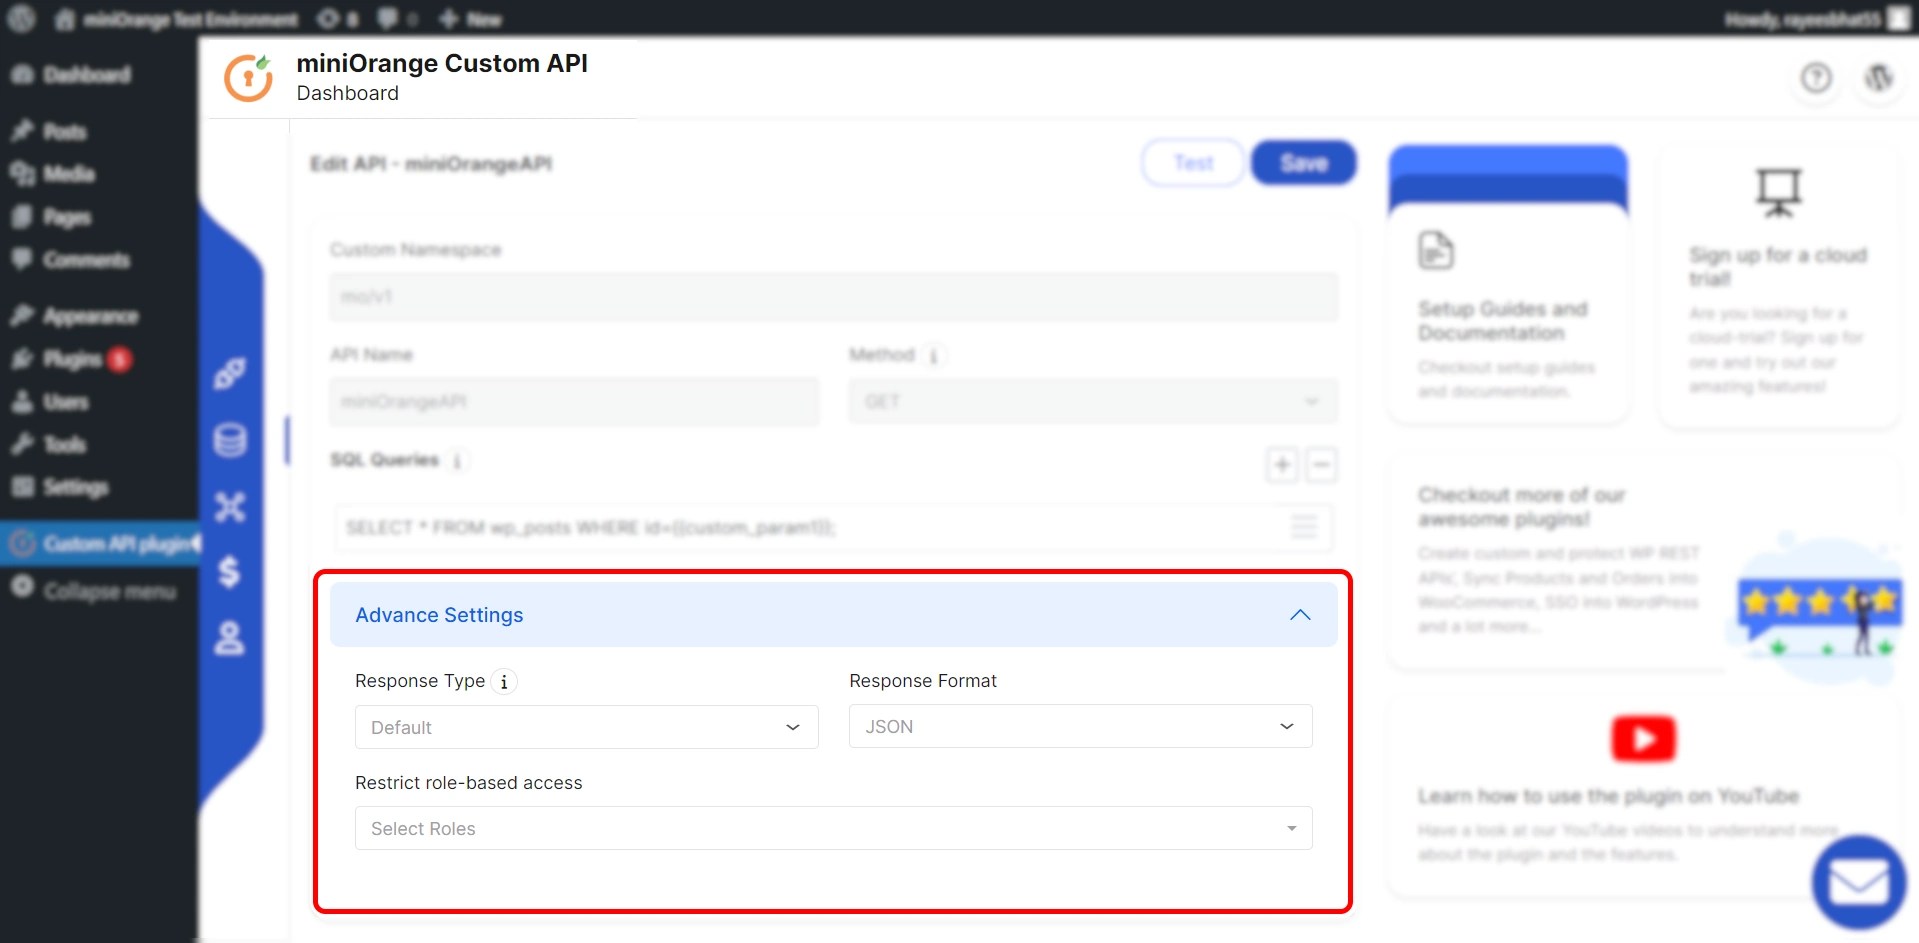Click the miniOrange logo icon
1919x943 pixels.
[x=248, y=78]
